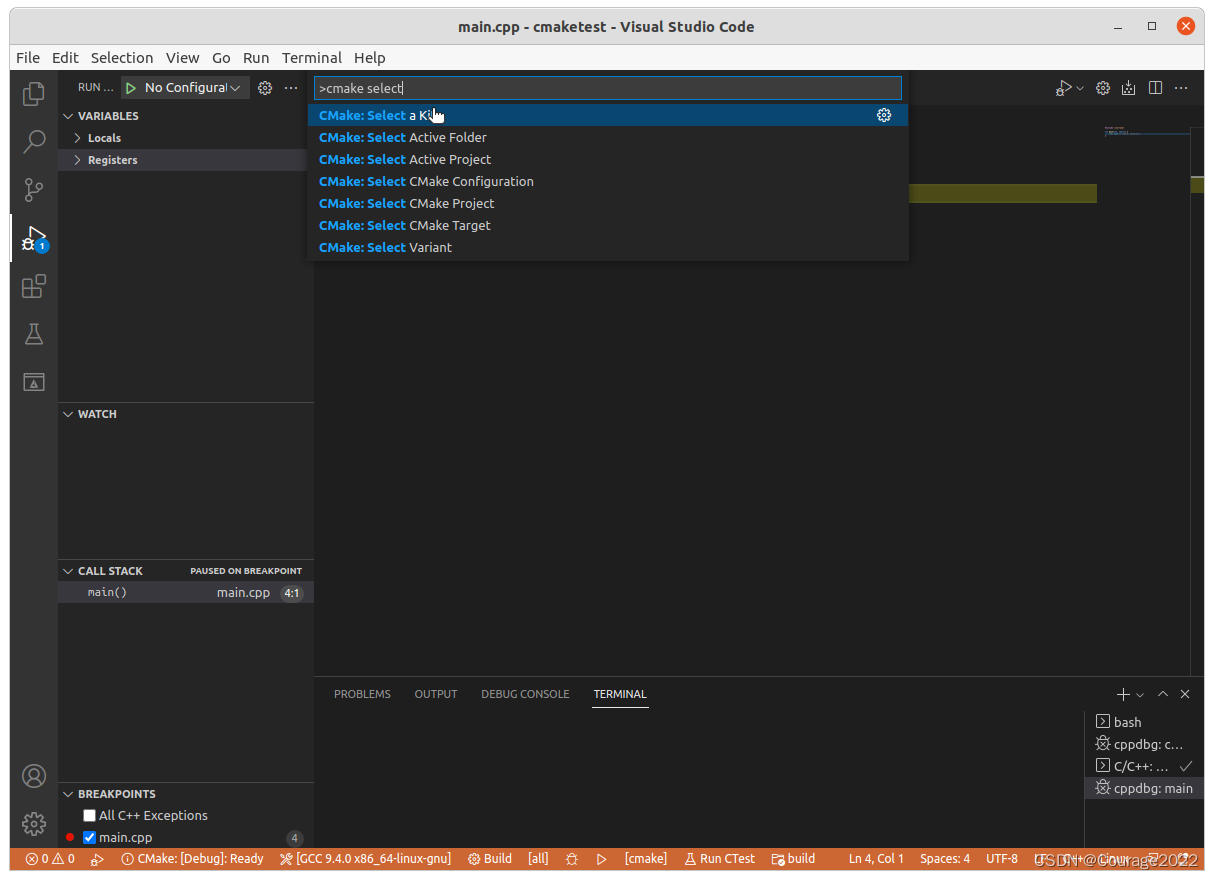Toggle All C++ Exceptions checkbox
1214x880 pixels.
pos(89,816)
